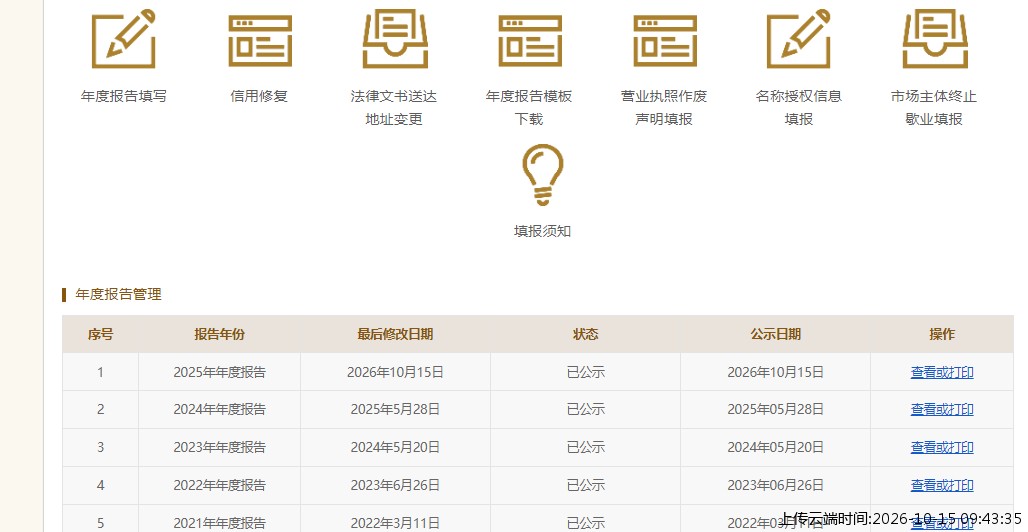Viewport: 1028px width, 532px height.
Task: Click the 2024年5月20日 last-modified date
Action: coord(395,448)
